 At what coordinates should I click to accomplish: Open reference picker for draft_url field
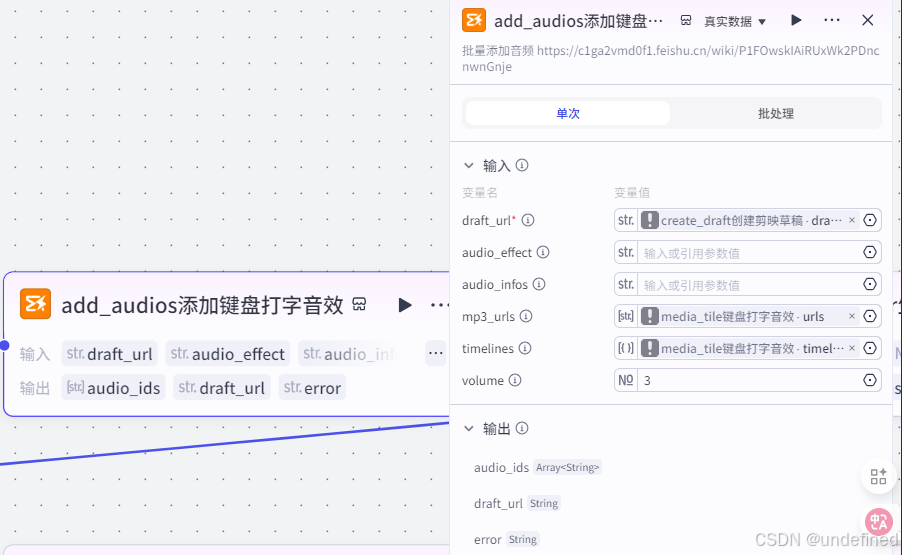coord(870,220)
